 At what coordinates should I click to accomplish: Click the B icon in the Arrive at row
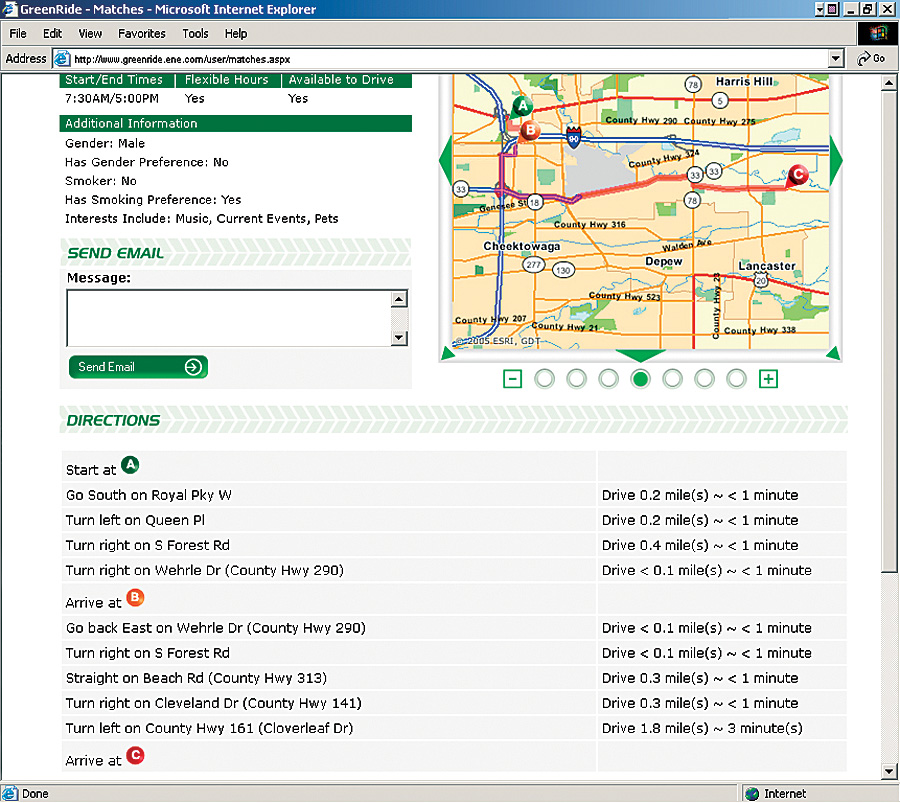pyautogui.click(x=135, y=598)
